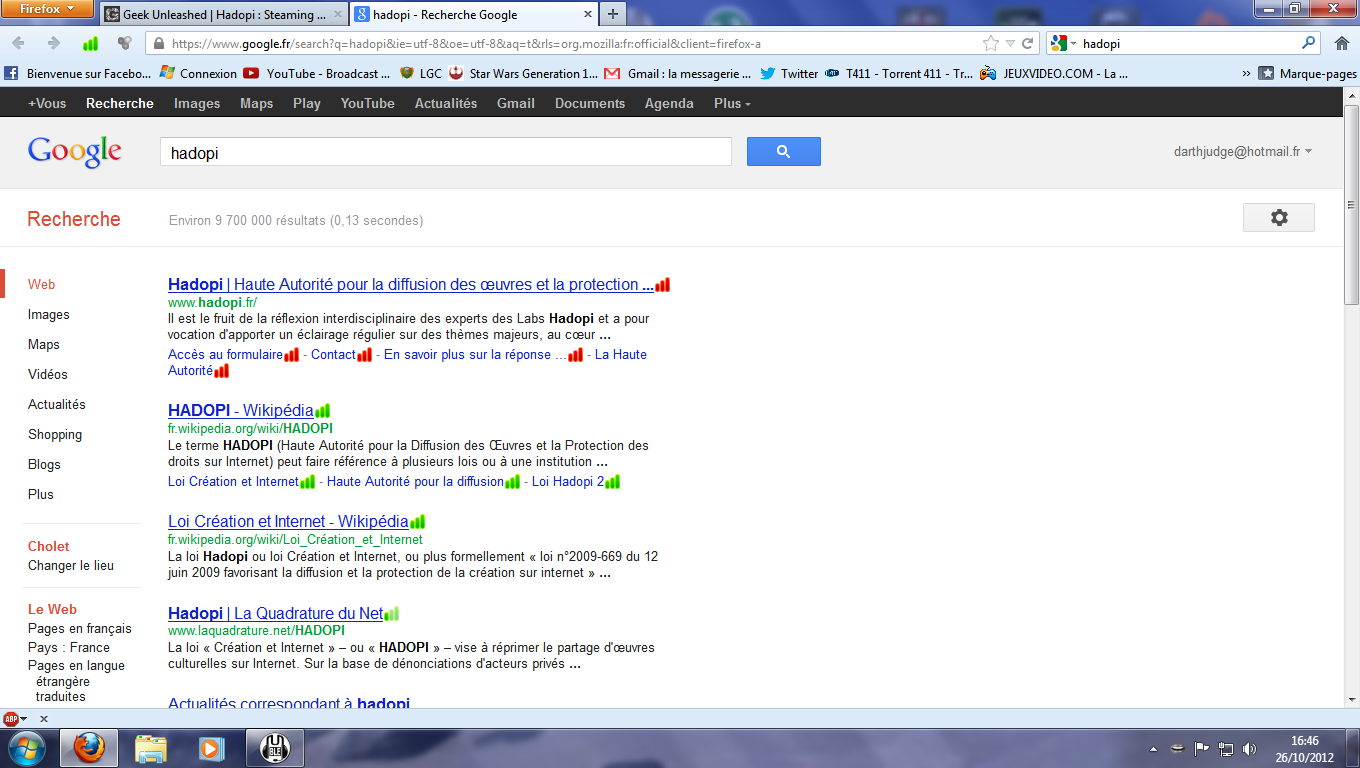The height and width of the screenshot is (768, 1360).
Task: Expand the Plus menu in Google bar
Action: tap(732, 103)
